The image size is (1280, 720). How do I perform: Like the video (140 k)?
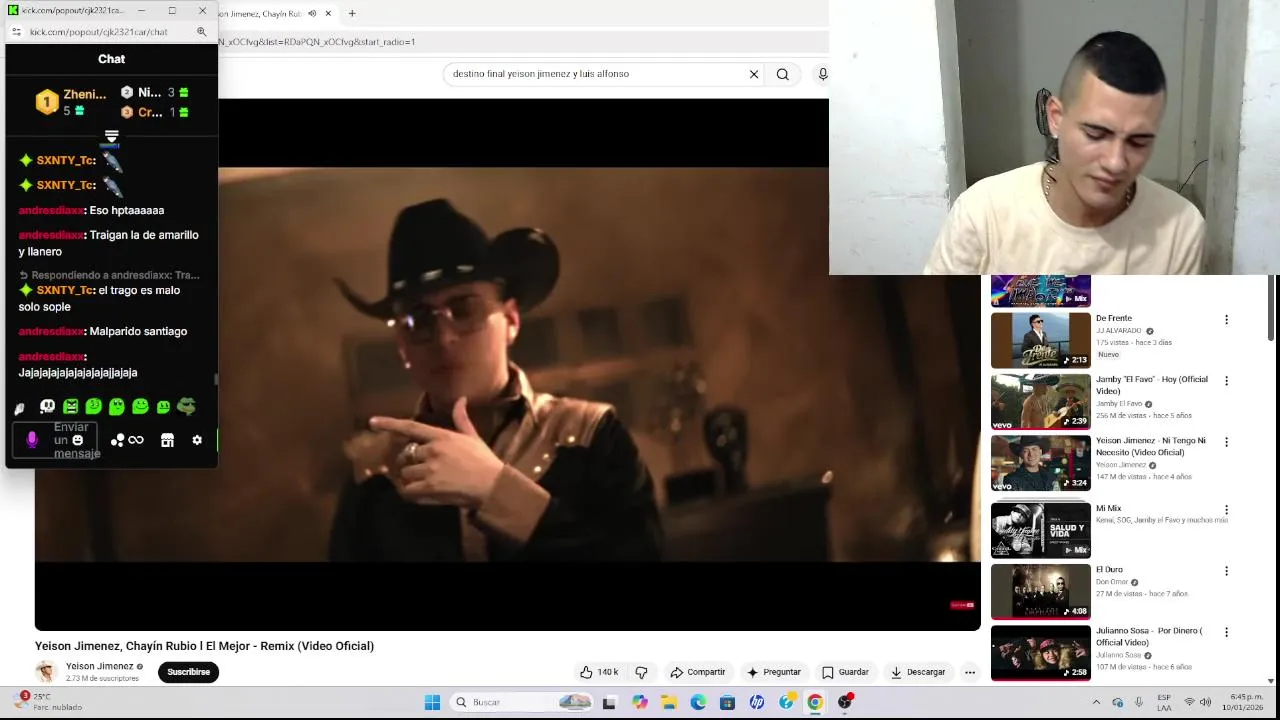599,672
